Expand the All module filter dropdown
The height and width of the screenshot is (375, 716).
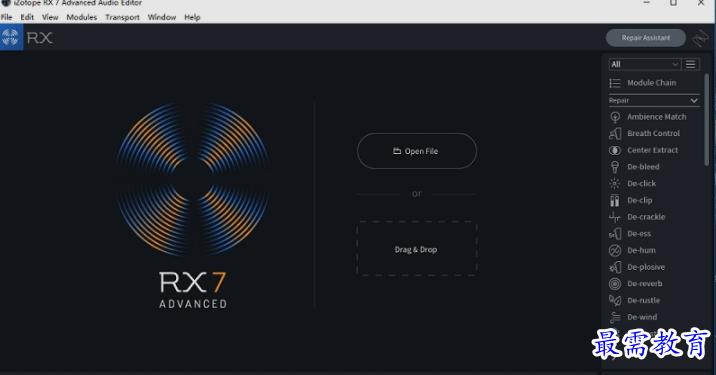pos(645,64)
